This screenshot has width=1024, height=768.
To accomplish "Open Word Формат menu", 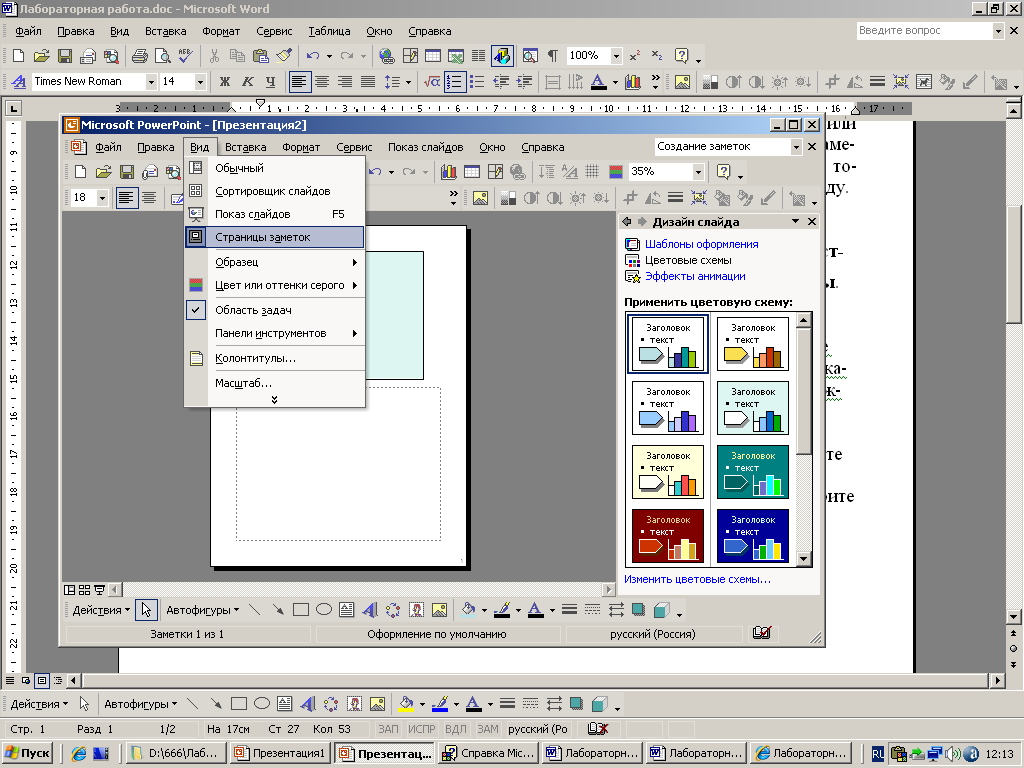I will pos(221,31).
